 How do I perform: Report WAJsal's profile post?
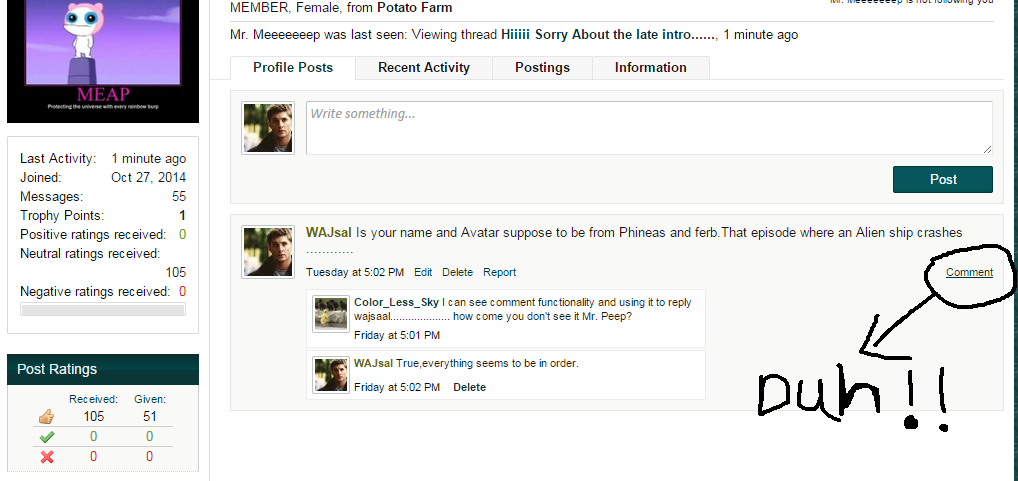click(x=499, y=272)
